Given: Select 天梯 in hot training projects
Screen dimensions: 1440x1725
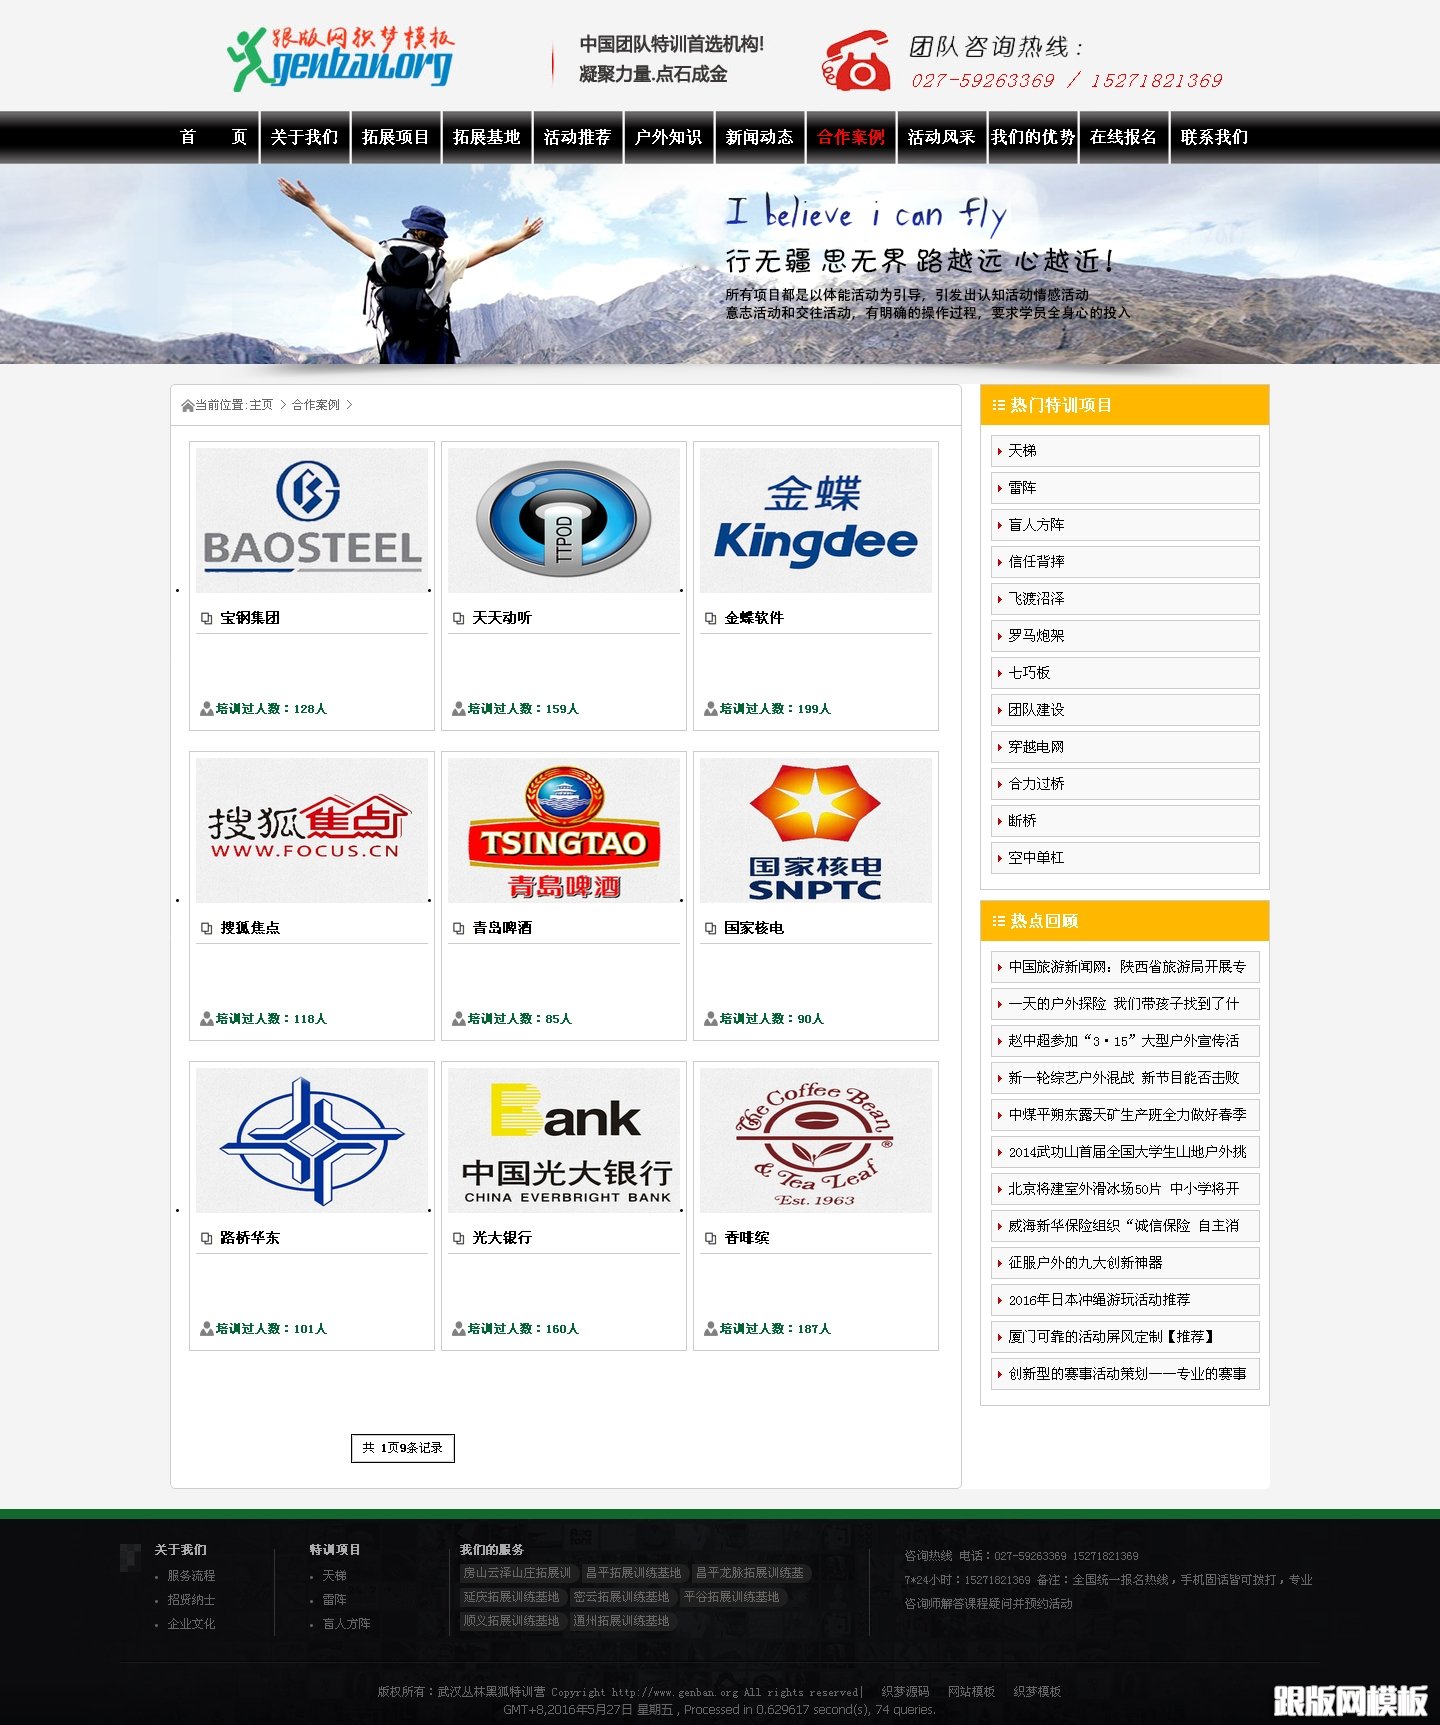Looking at the screenshot, I should tap(1125, 451).
